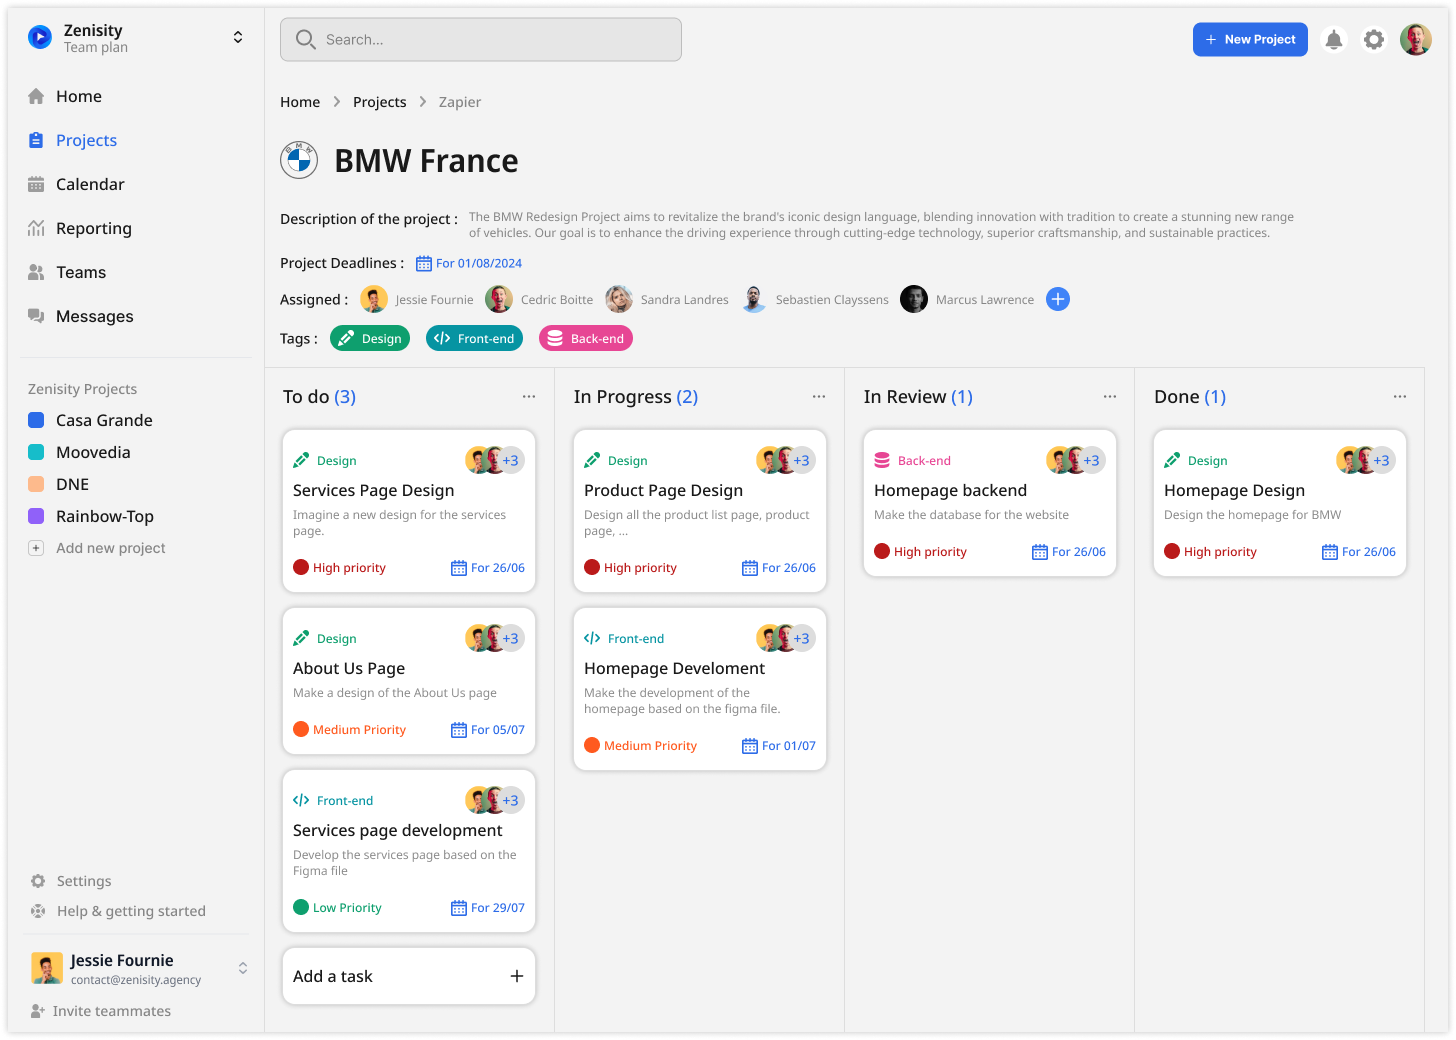The width and height of the screenshot is (1456, 1040).
Task: Select the Projects clipboard icon
Action: tap(36, 140)
